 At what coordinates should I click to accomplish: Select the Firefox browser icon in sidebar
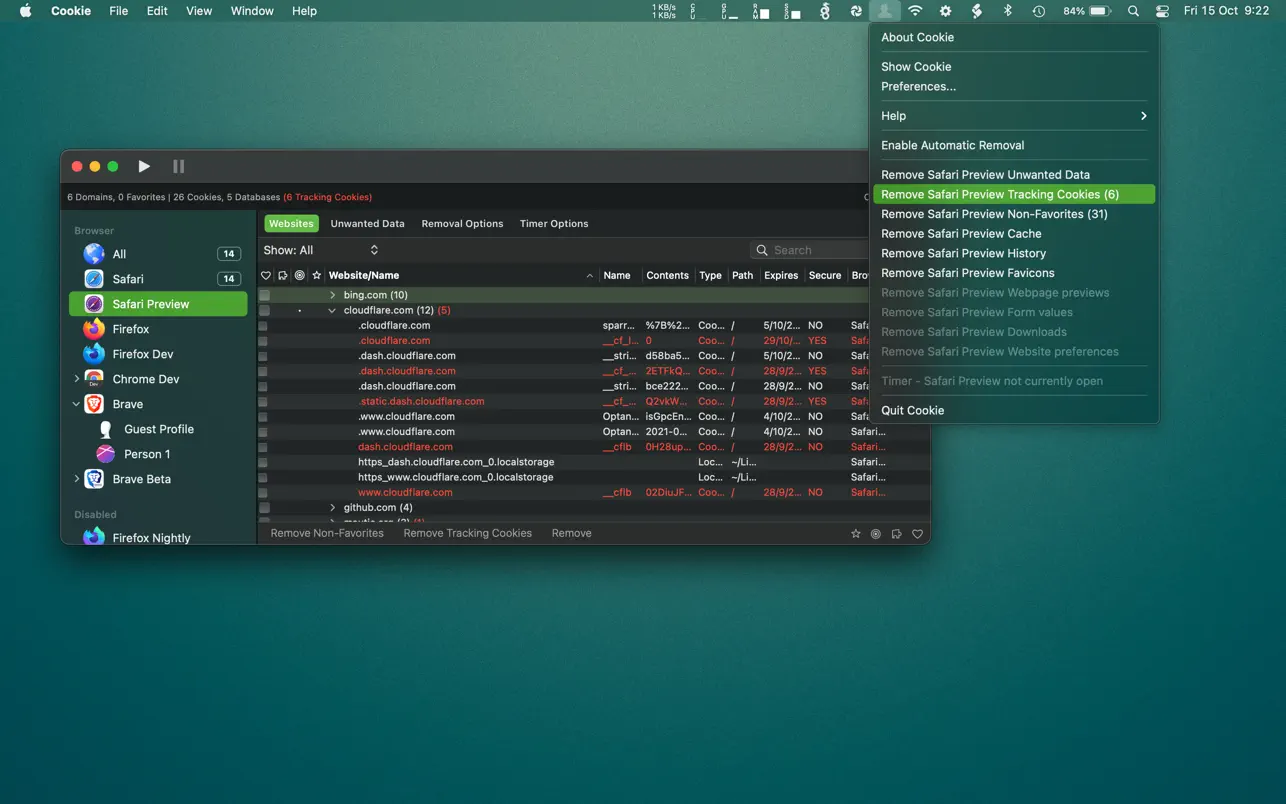coord(94,329)
